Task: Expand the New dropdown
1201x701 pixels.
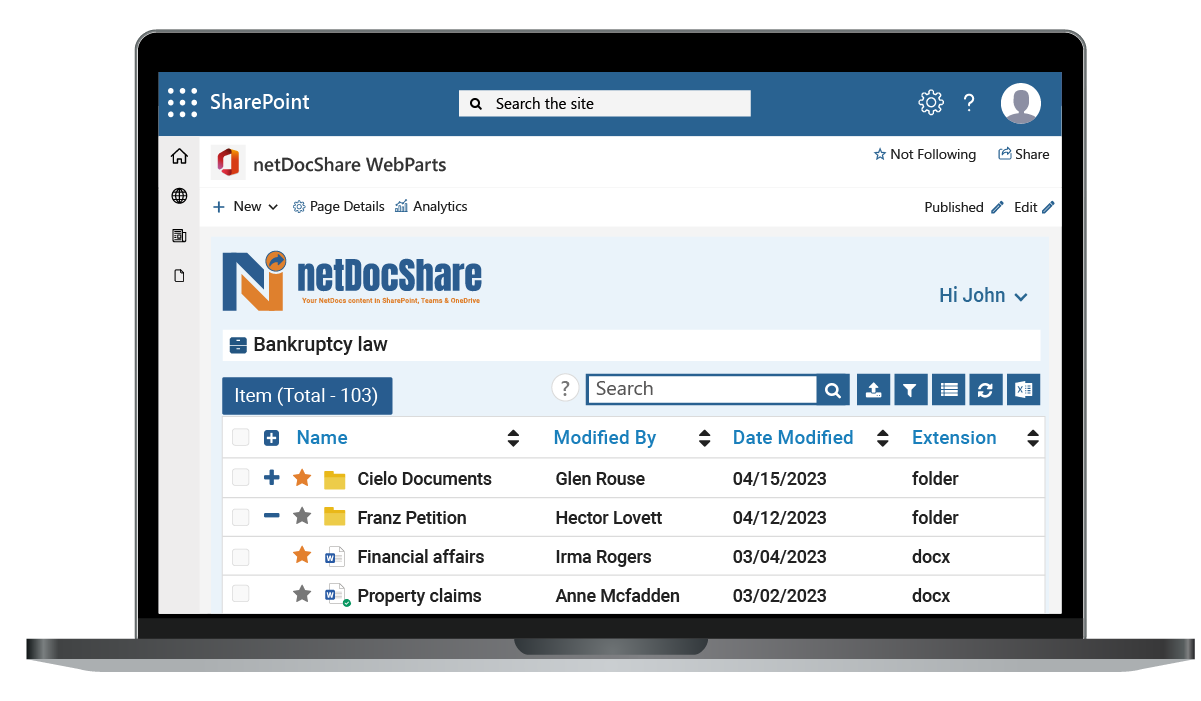Action: [245, 206]
